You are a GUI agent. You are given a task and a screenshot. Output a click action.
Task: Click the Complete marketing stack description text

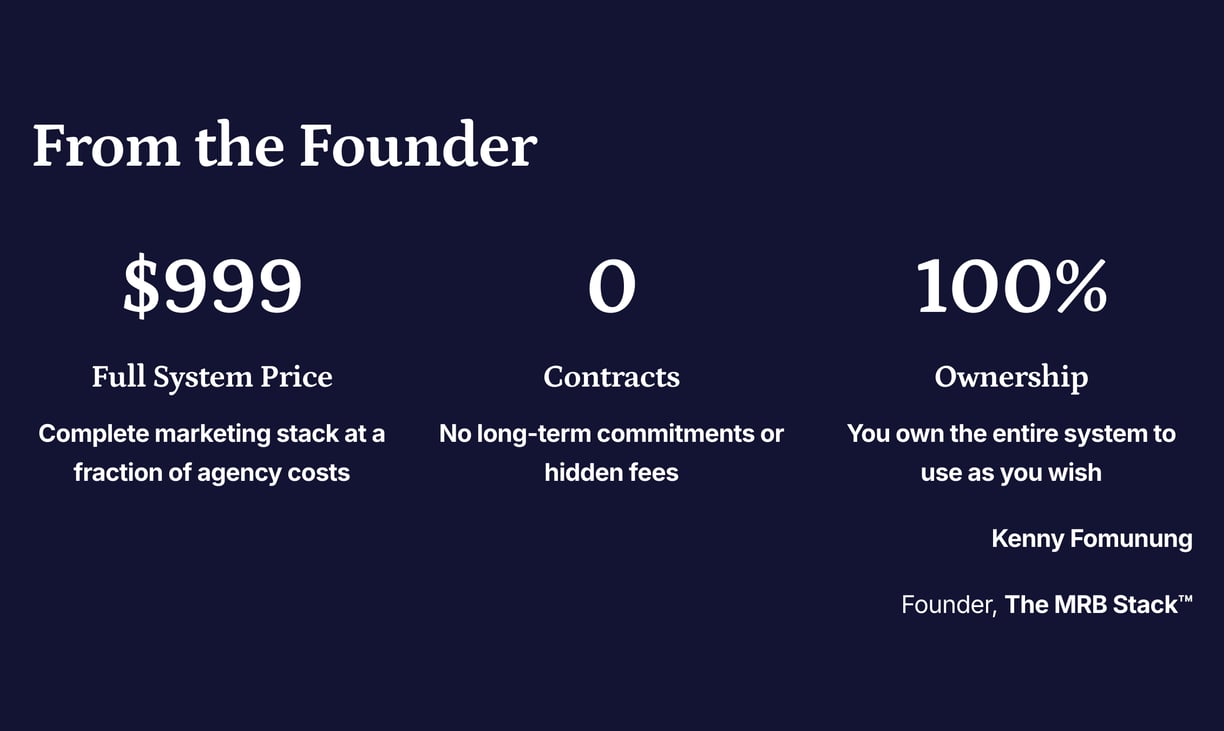pyautogui.click(x=212, y=453)
